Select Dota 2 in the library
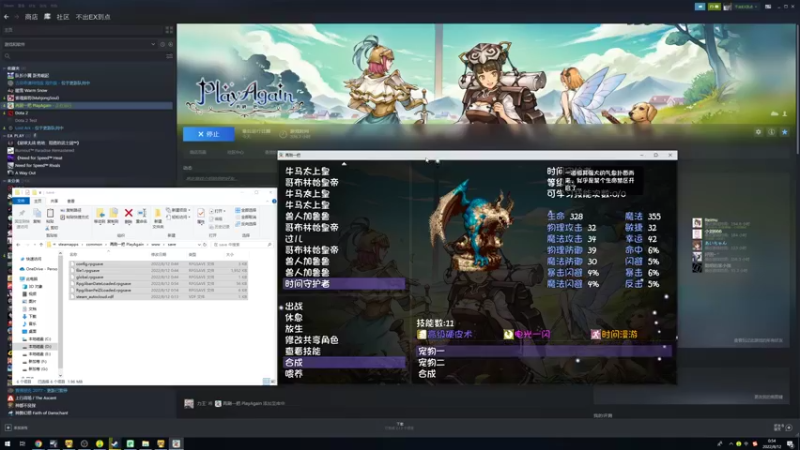The width and height of the screenshot is (800, 450). pos(21,113)
